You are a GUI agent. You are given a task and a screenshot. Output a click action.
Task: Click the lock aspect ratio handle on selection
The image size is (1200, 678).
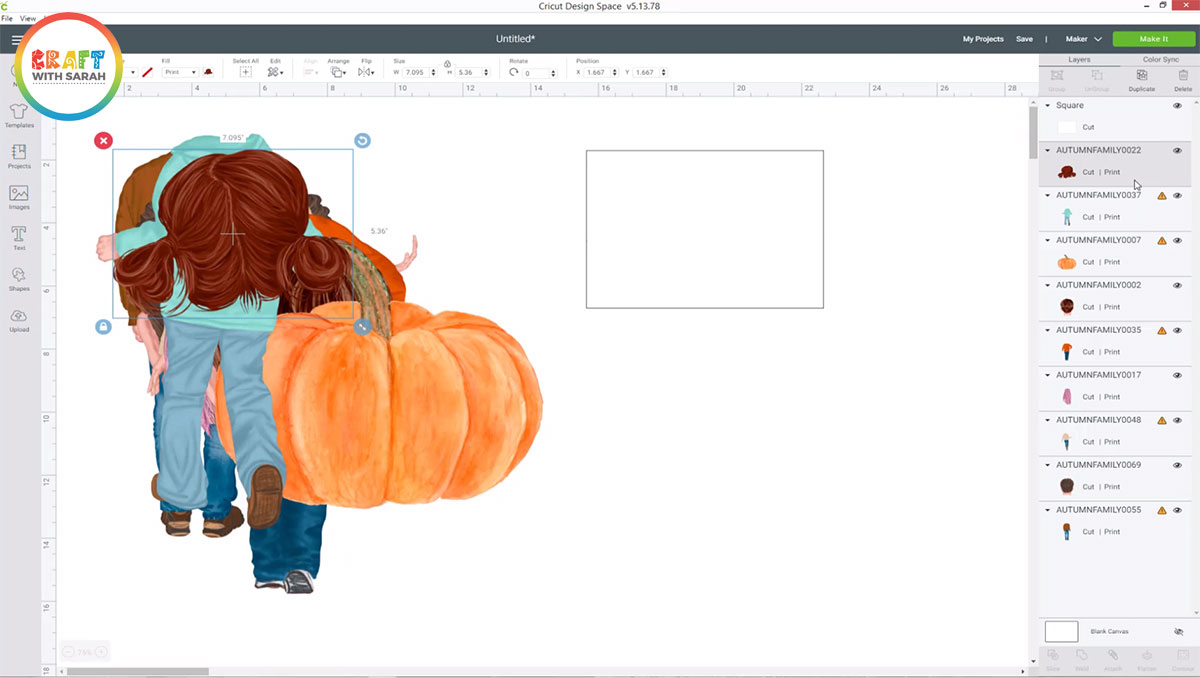pos(103,327)
